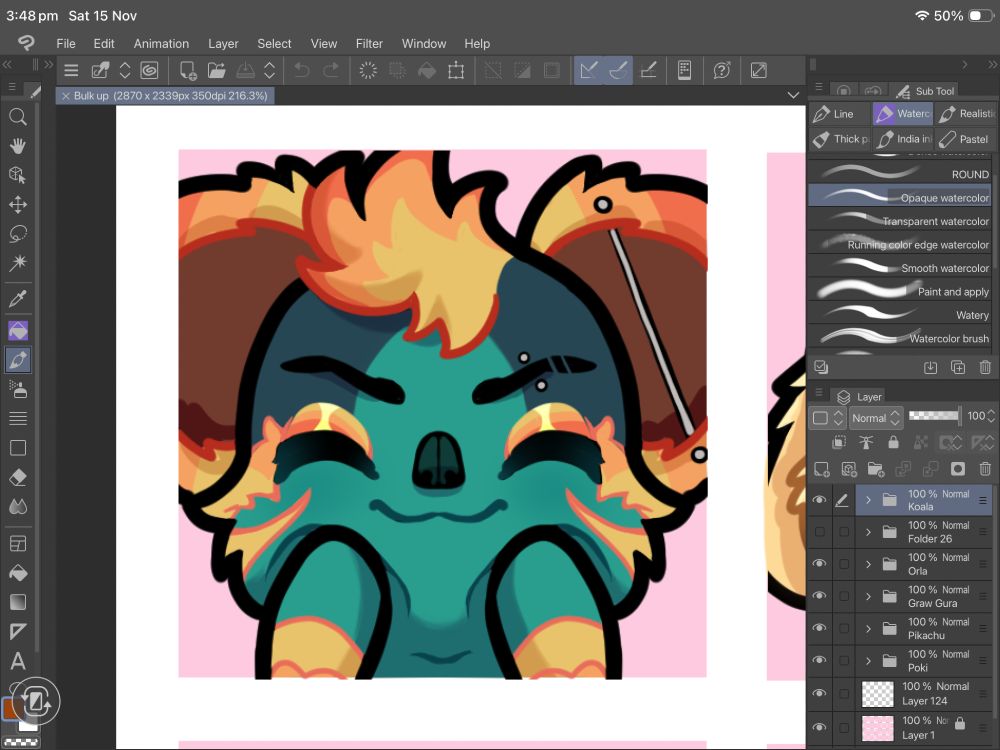Expand the Pikachu folder
This screenshot has width=1000, height=750.
[x=868, y=628]
